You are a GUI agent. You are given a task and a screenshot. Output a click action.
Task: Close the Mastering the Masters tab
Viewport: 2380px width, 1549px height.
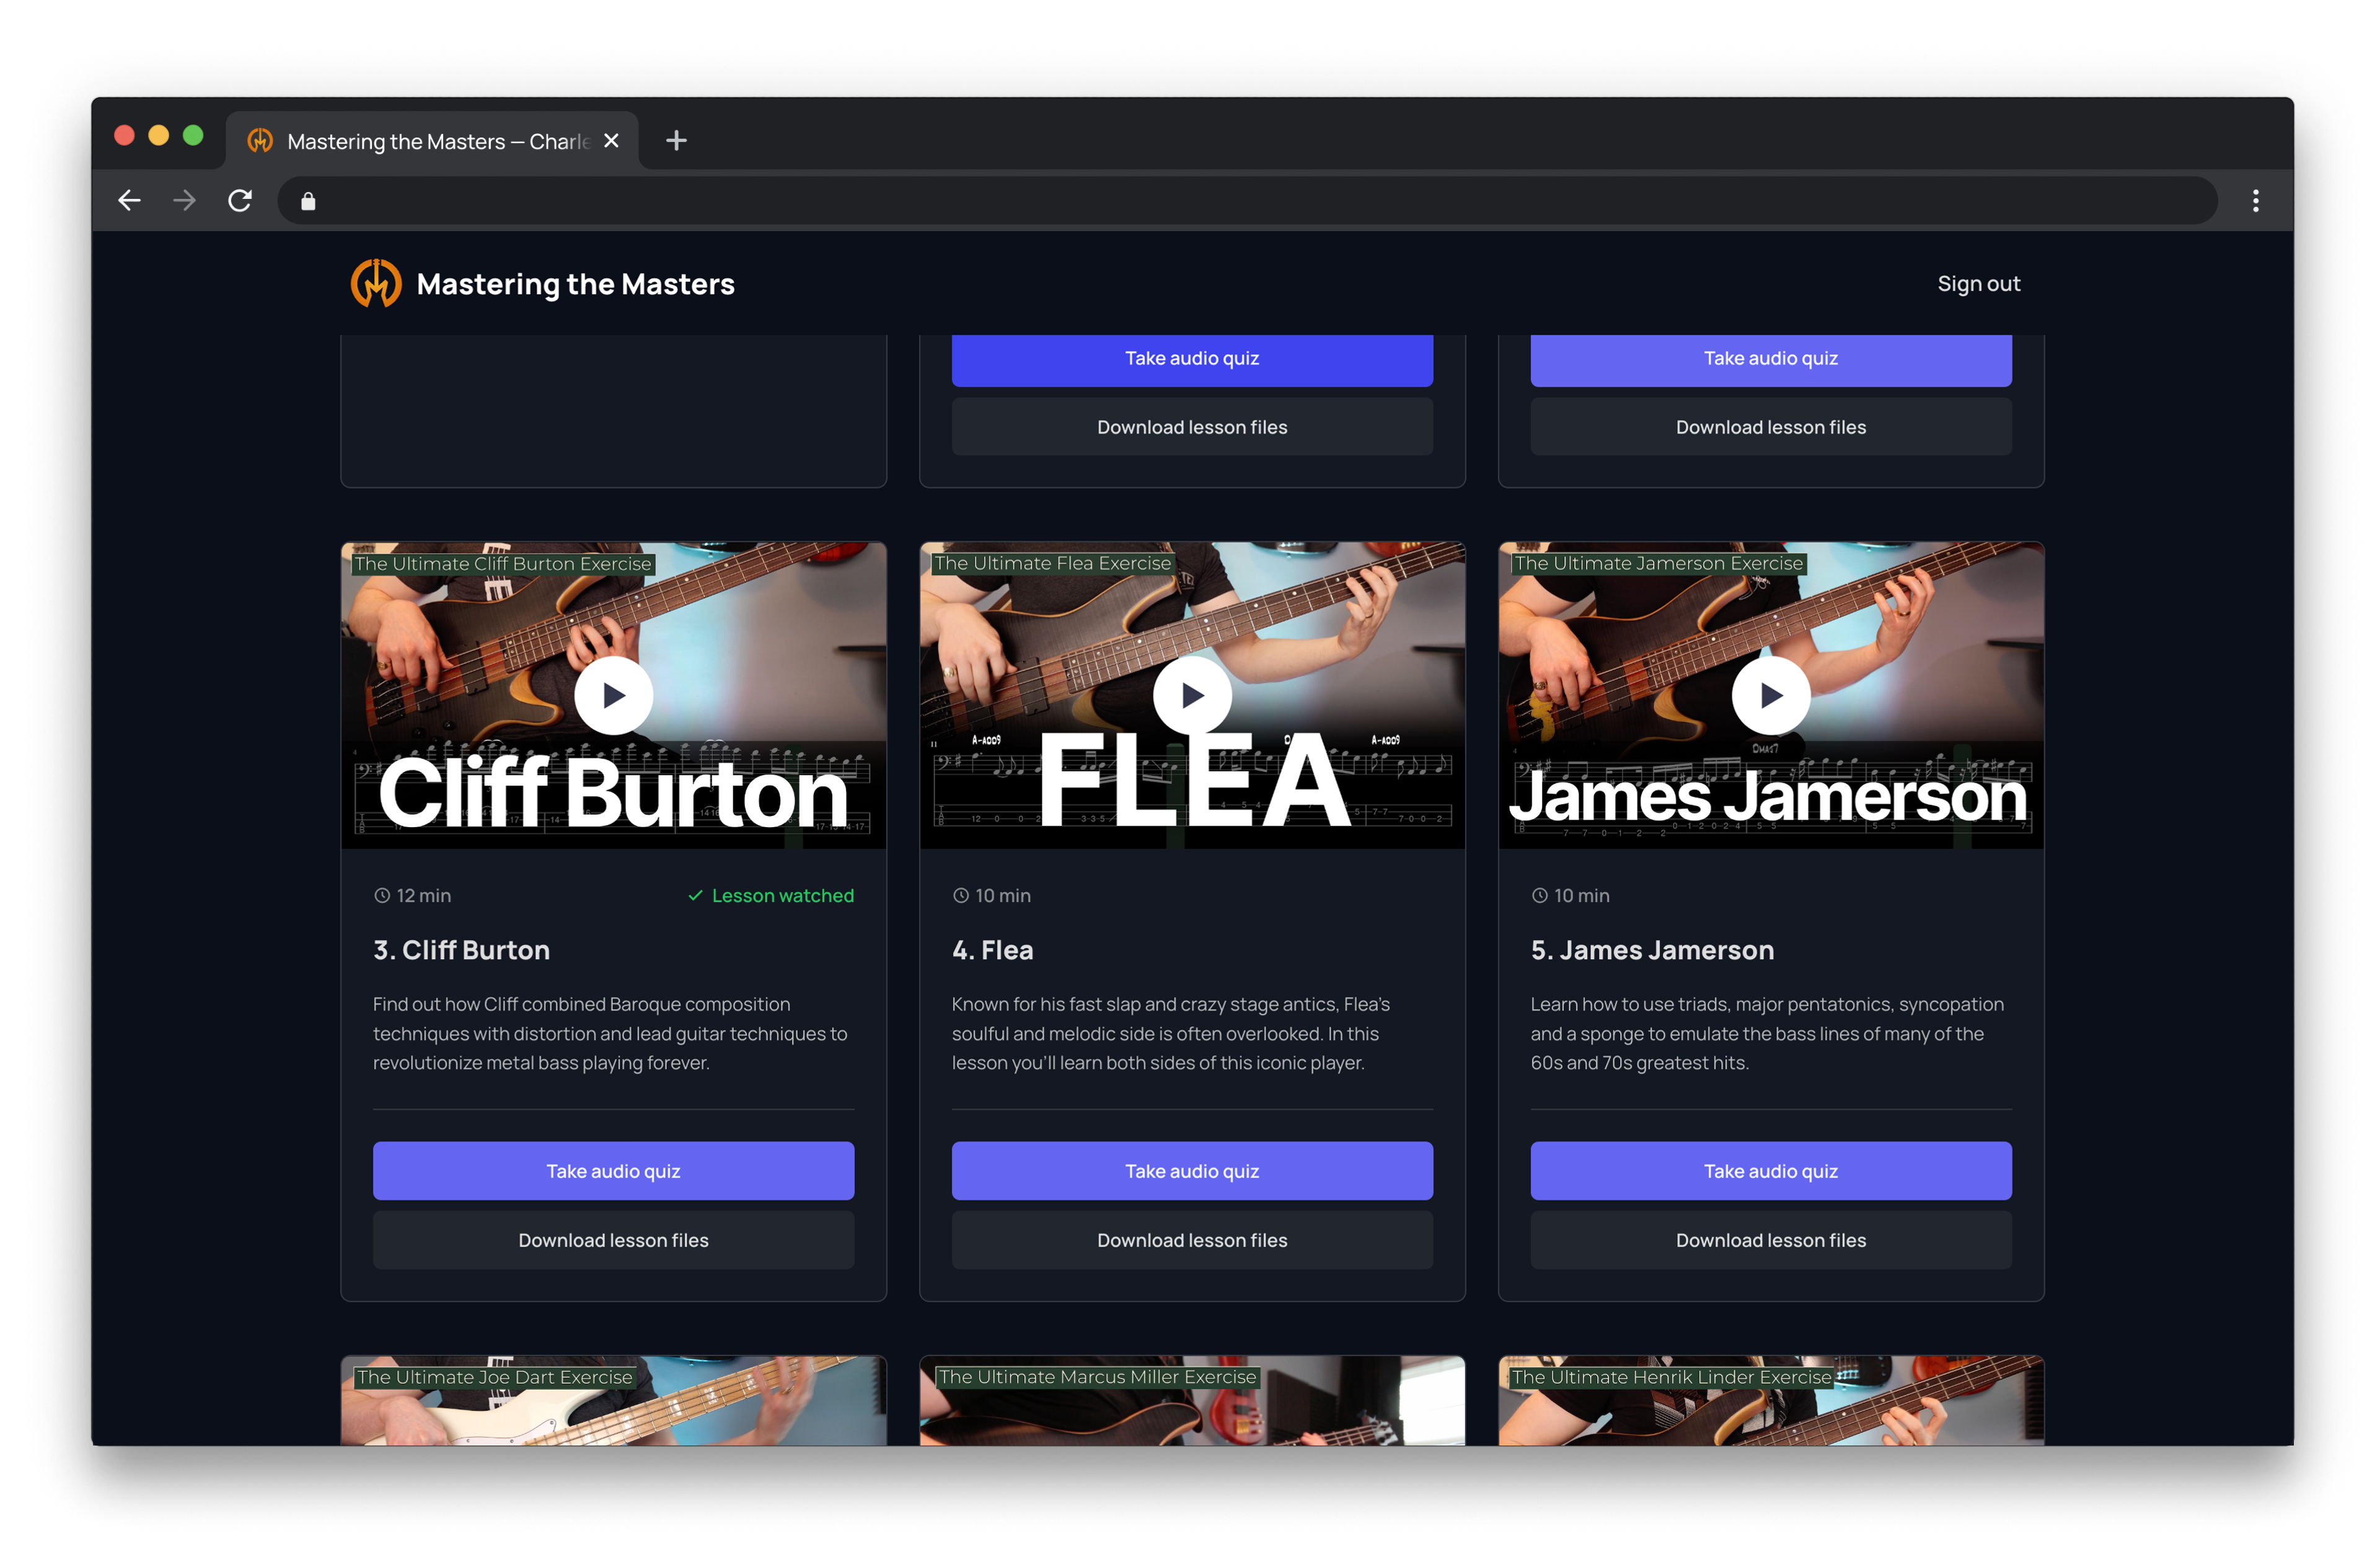pyautogui.click(x=611, y=141)
